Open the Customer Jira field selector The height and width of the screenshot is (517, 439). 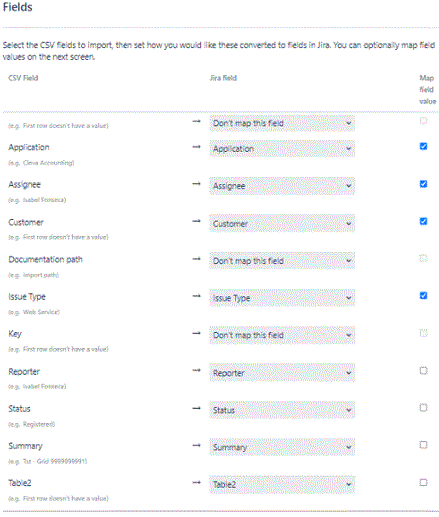282,224
